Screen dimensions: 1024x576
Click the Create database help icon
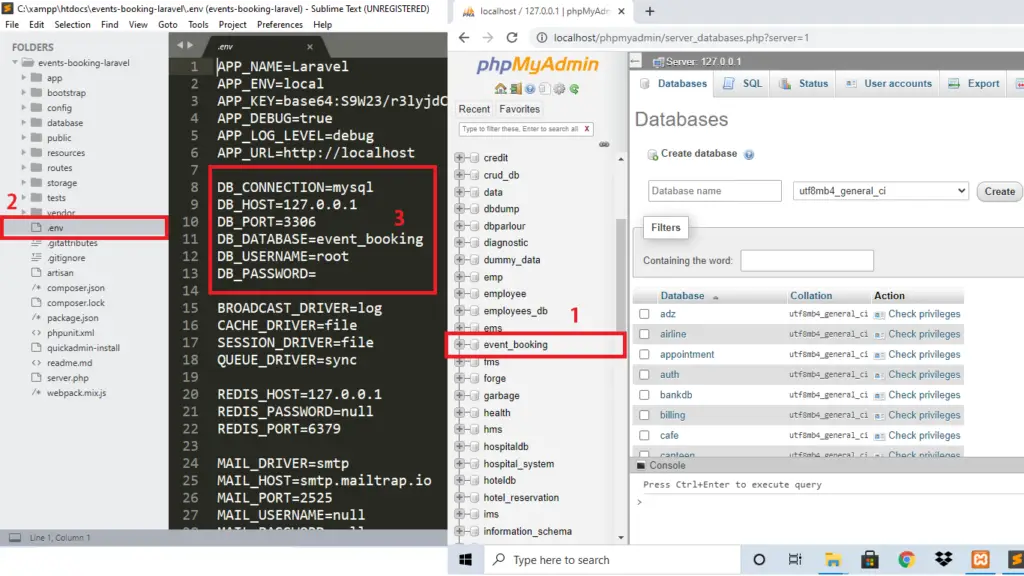tap(749, 155)
